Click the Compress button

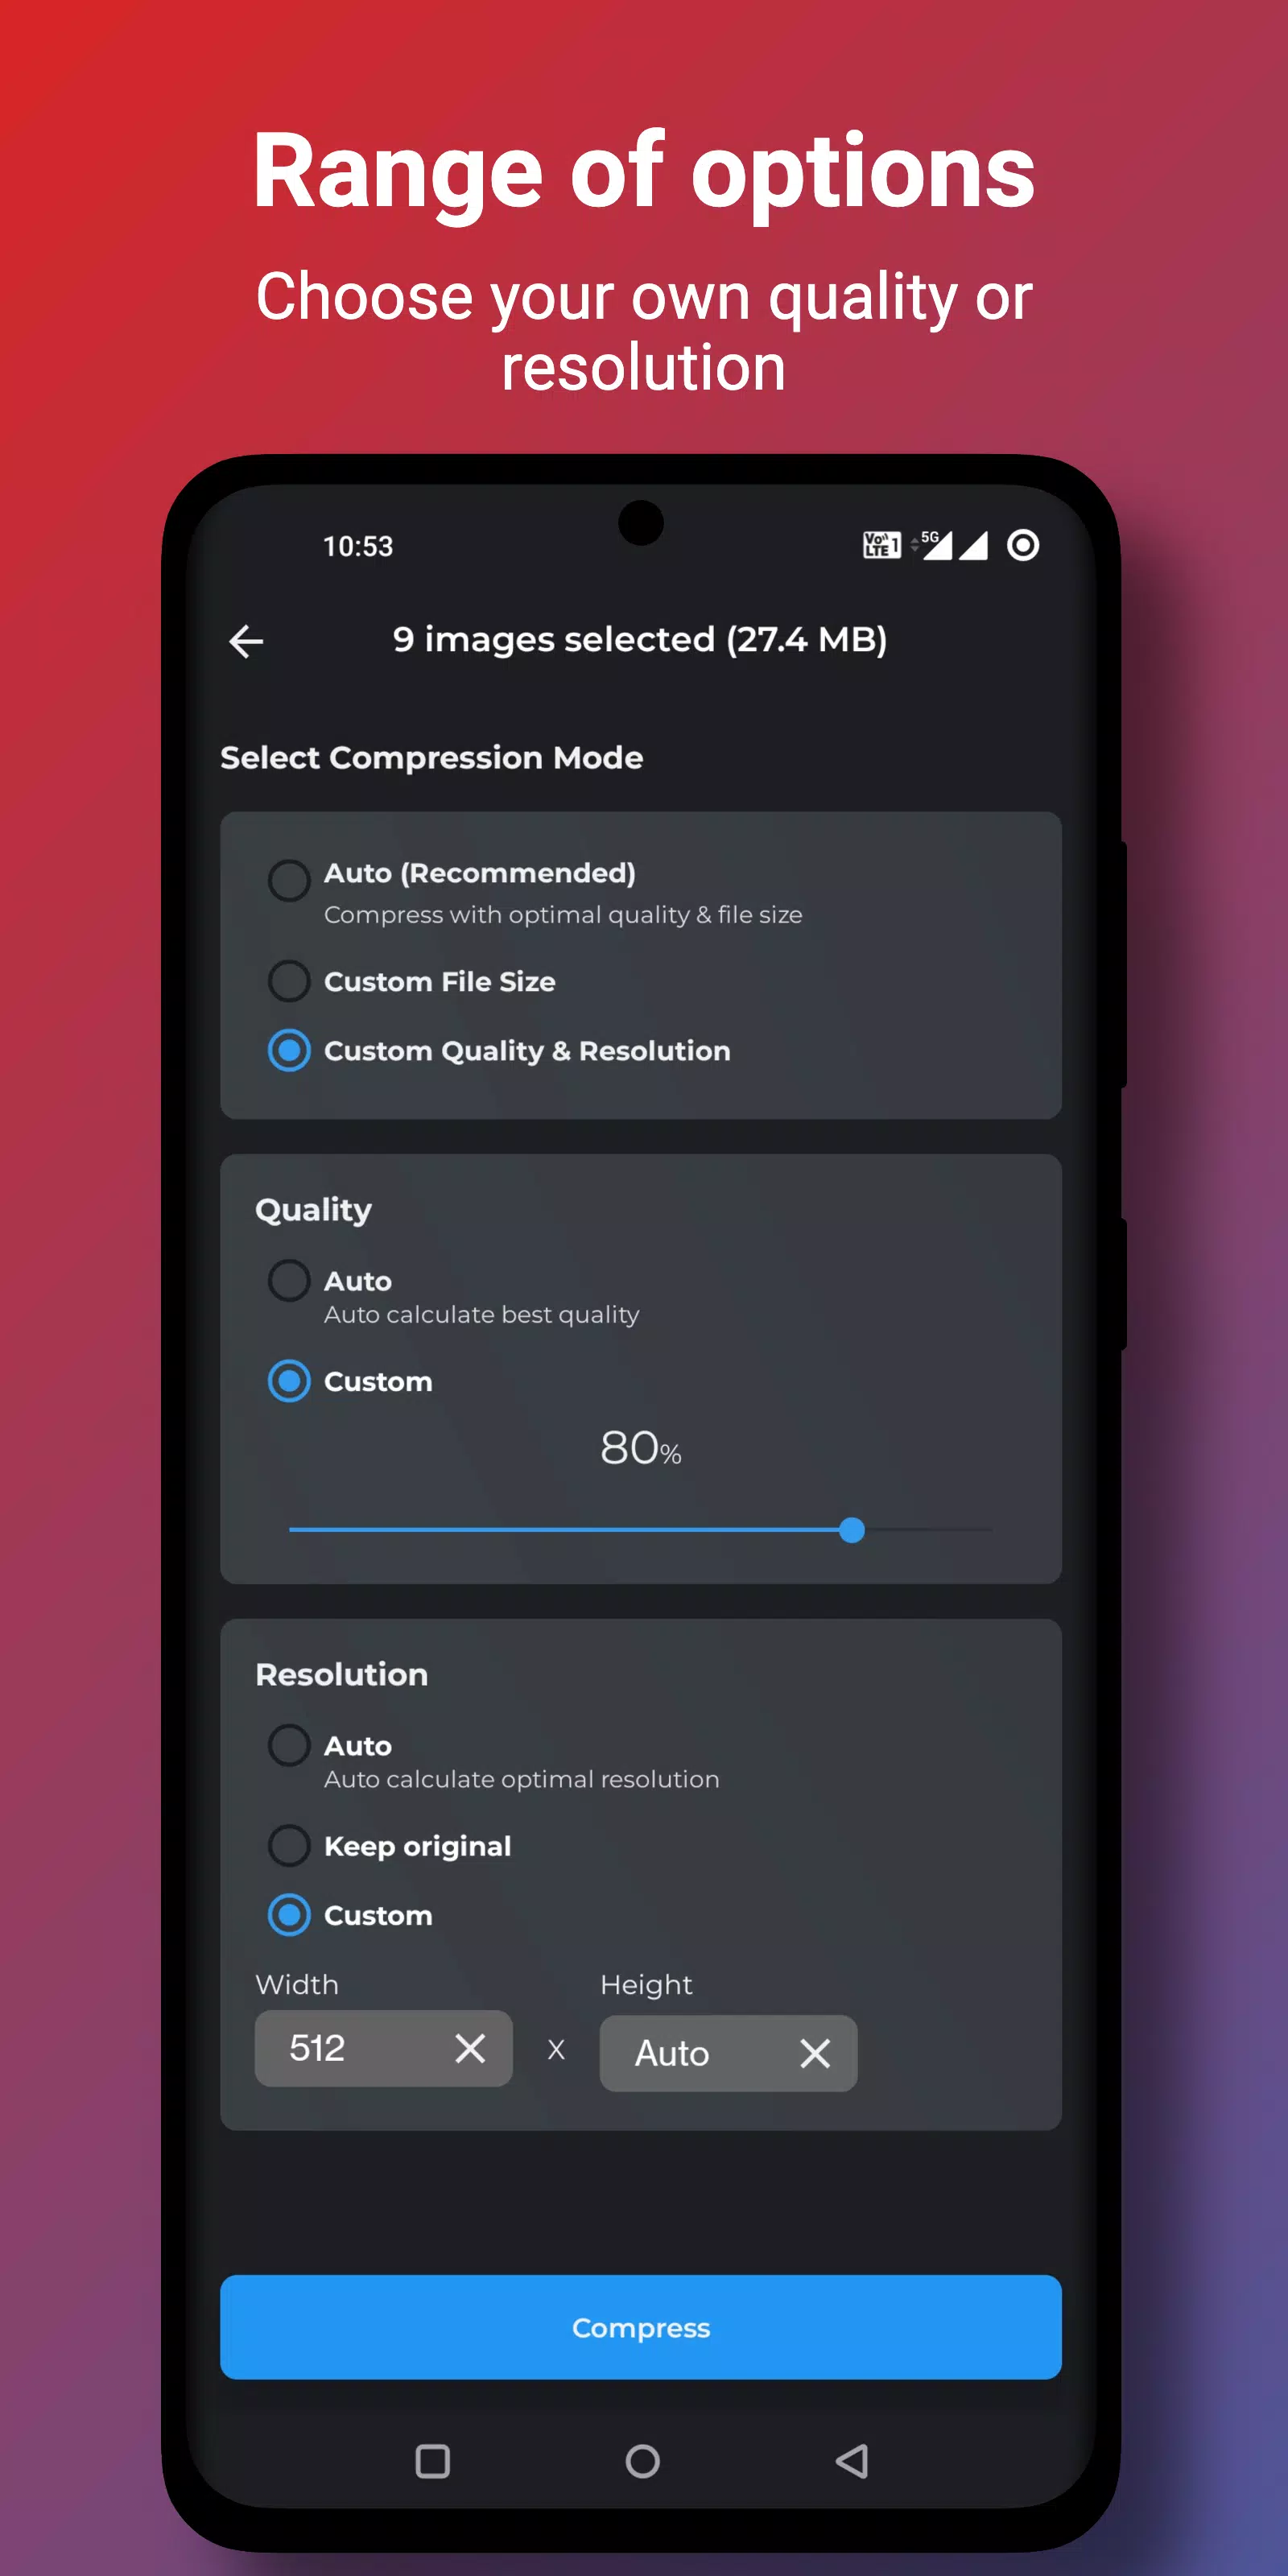coord(641,2327)
